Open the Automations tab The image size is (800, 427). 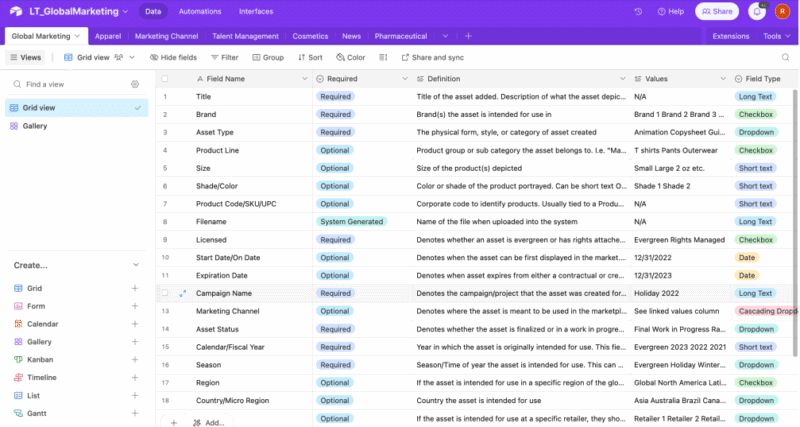tap(200, 12)
